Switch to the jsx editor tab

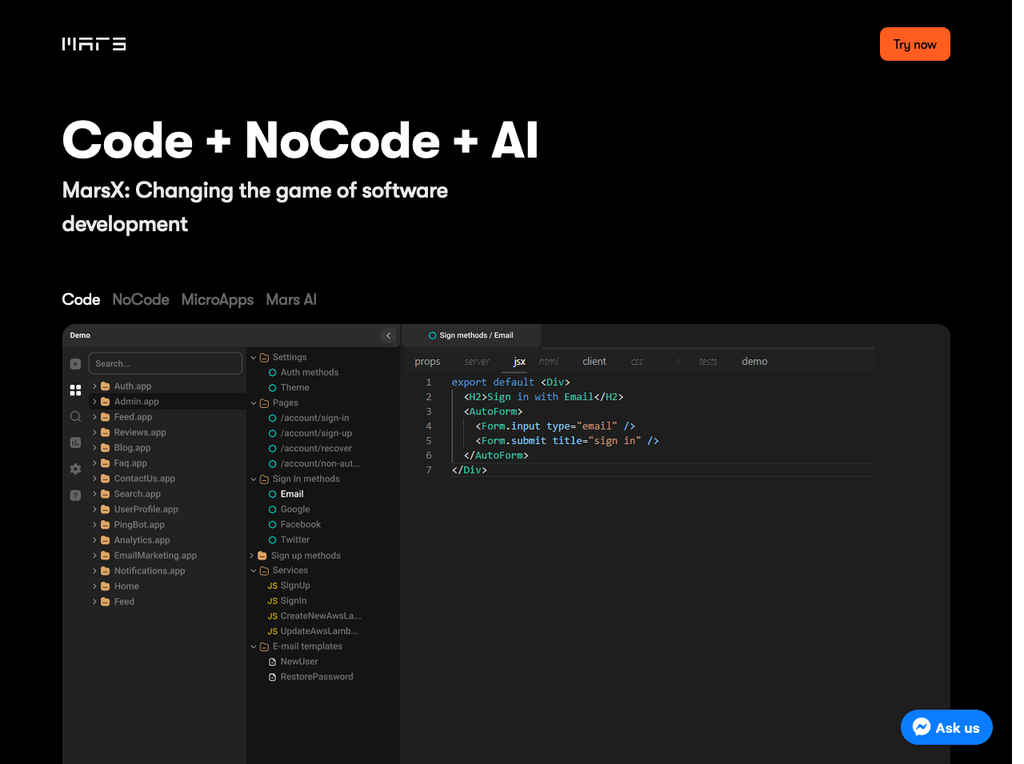tap(519, 362)
